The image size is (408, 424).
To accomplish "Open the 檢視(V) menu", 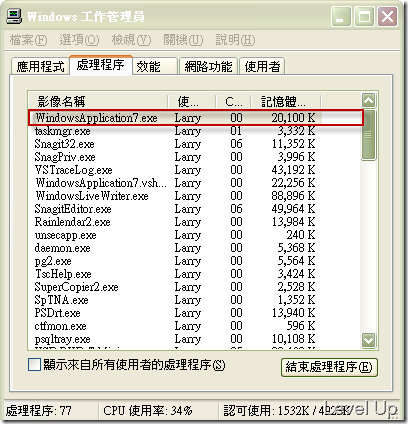I will point(131,40).
